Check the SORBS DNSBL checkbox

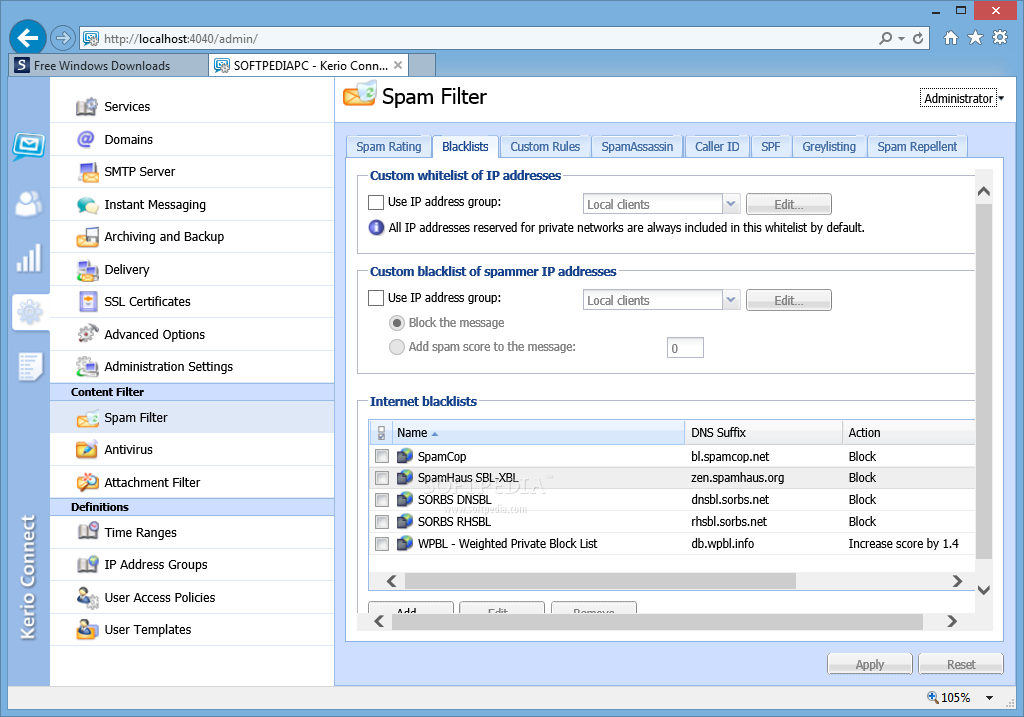(x=382, y=500)
